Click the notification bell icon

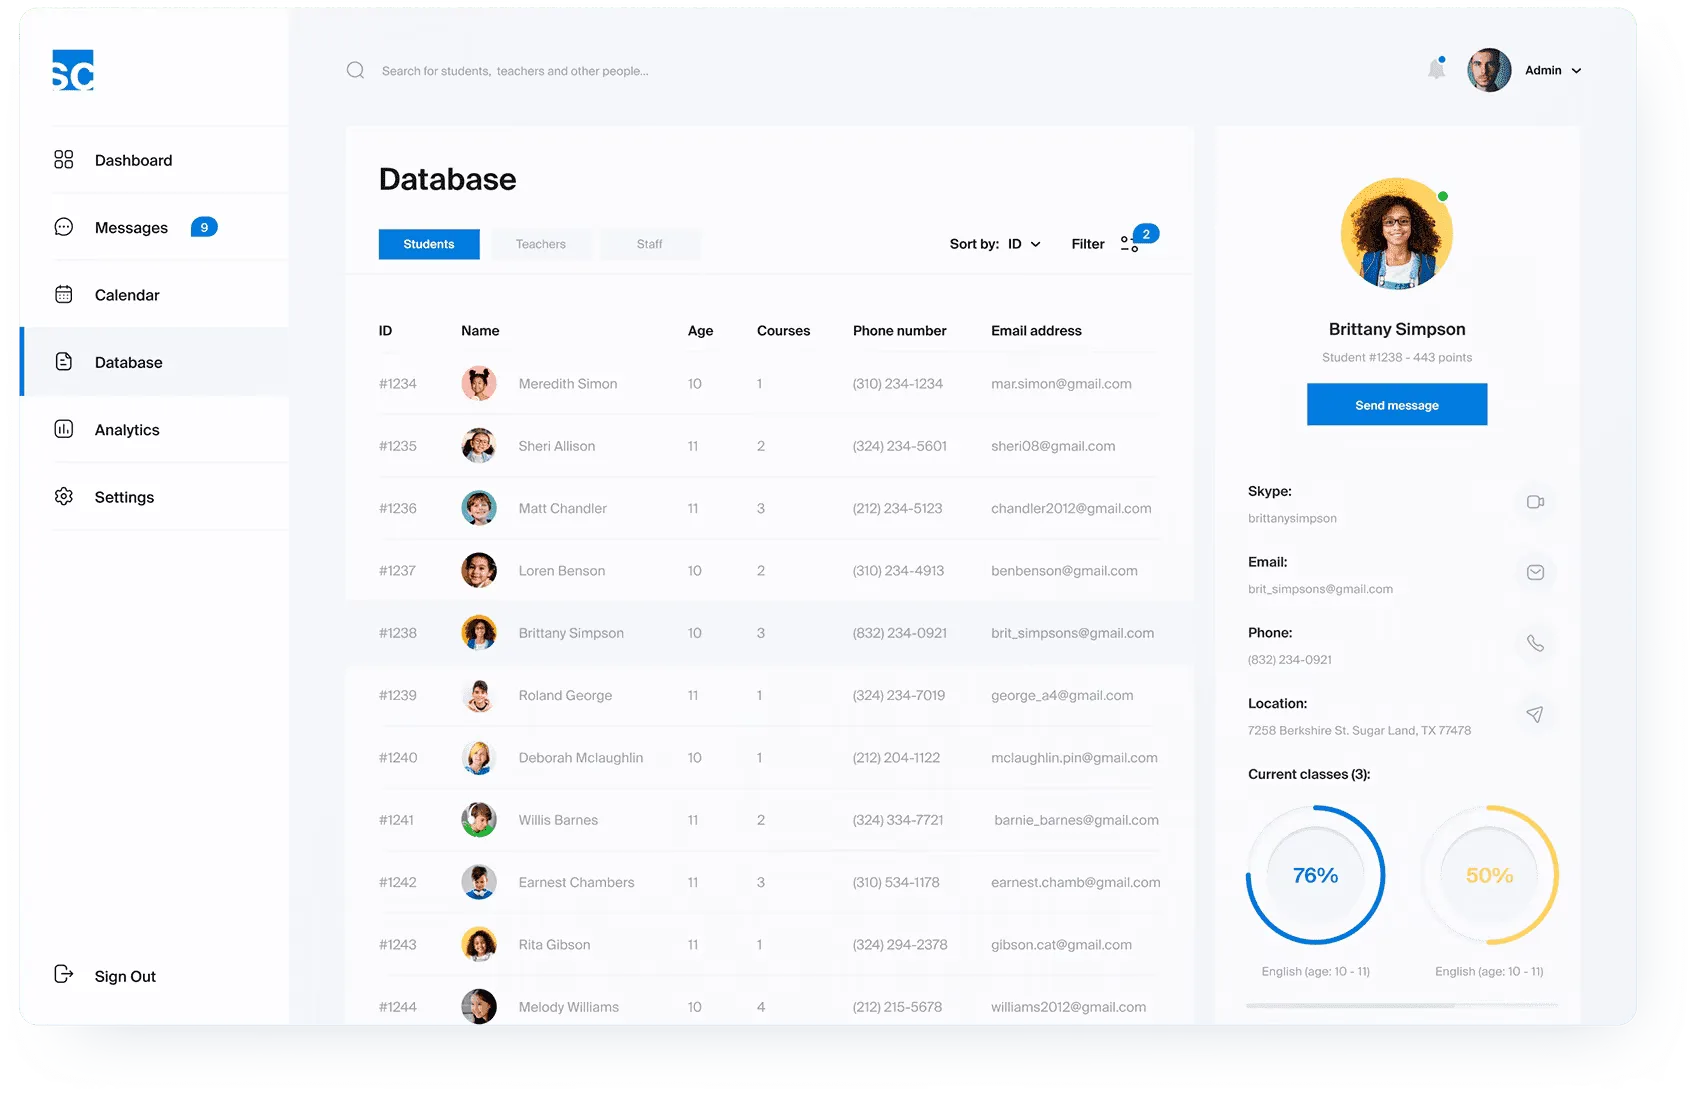1436,69
